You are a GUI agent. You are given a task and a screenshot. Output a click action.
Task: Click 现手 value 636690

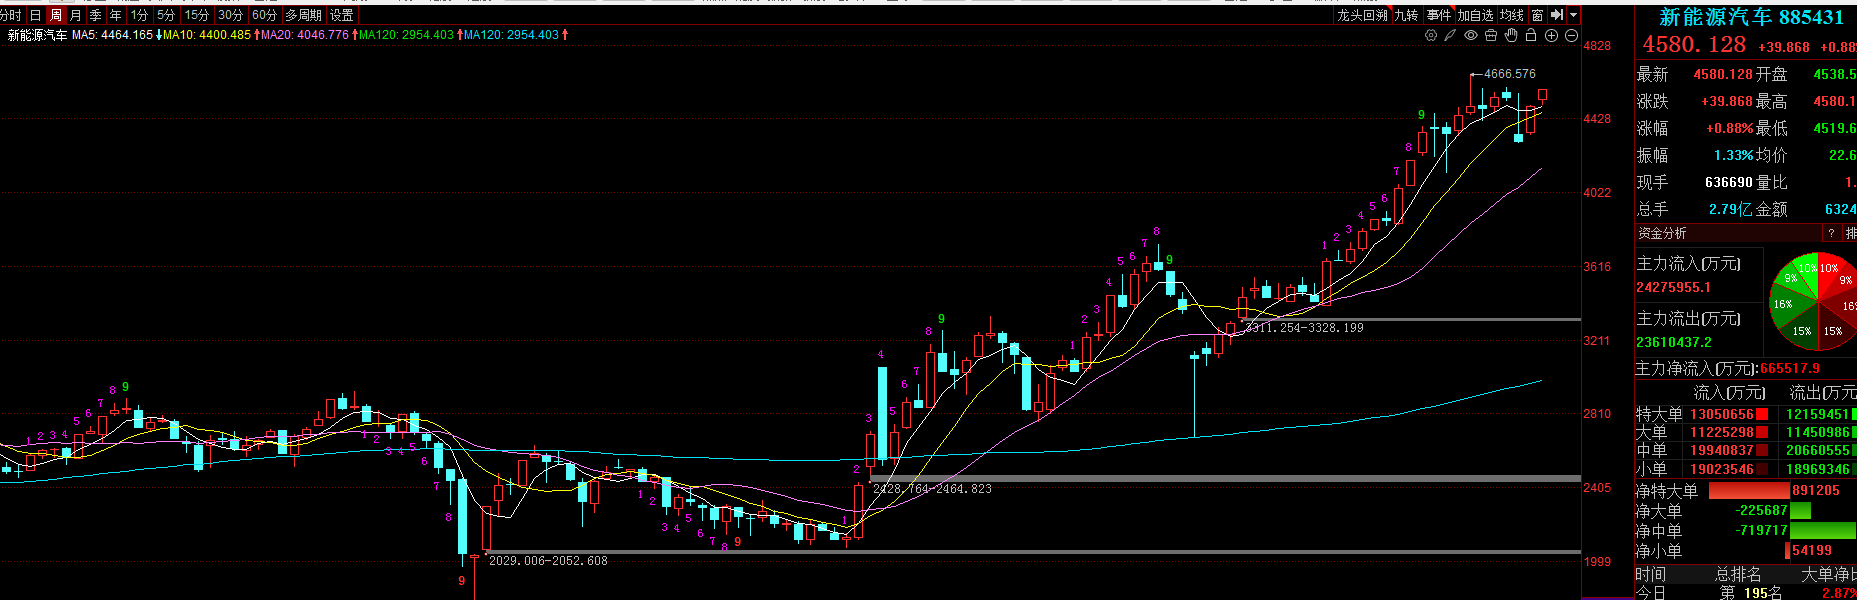point(1729,182)
